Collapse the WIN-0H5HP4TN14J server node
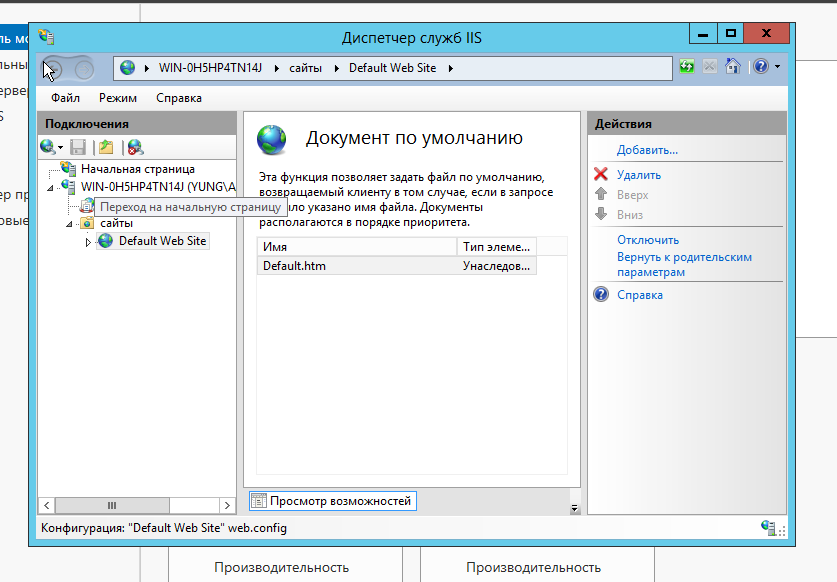 (x=50, y=188)
